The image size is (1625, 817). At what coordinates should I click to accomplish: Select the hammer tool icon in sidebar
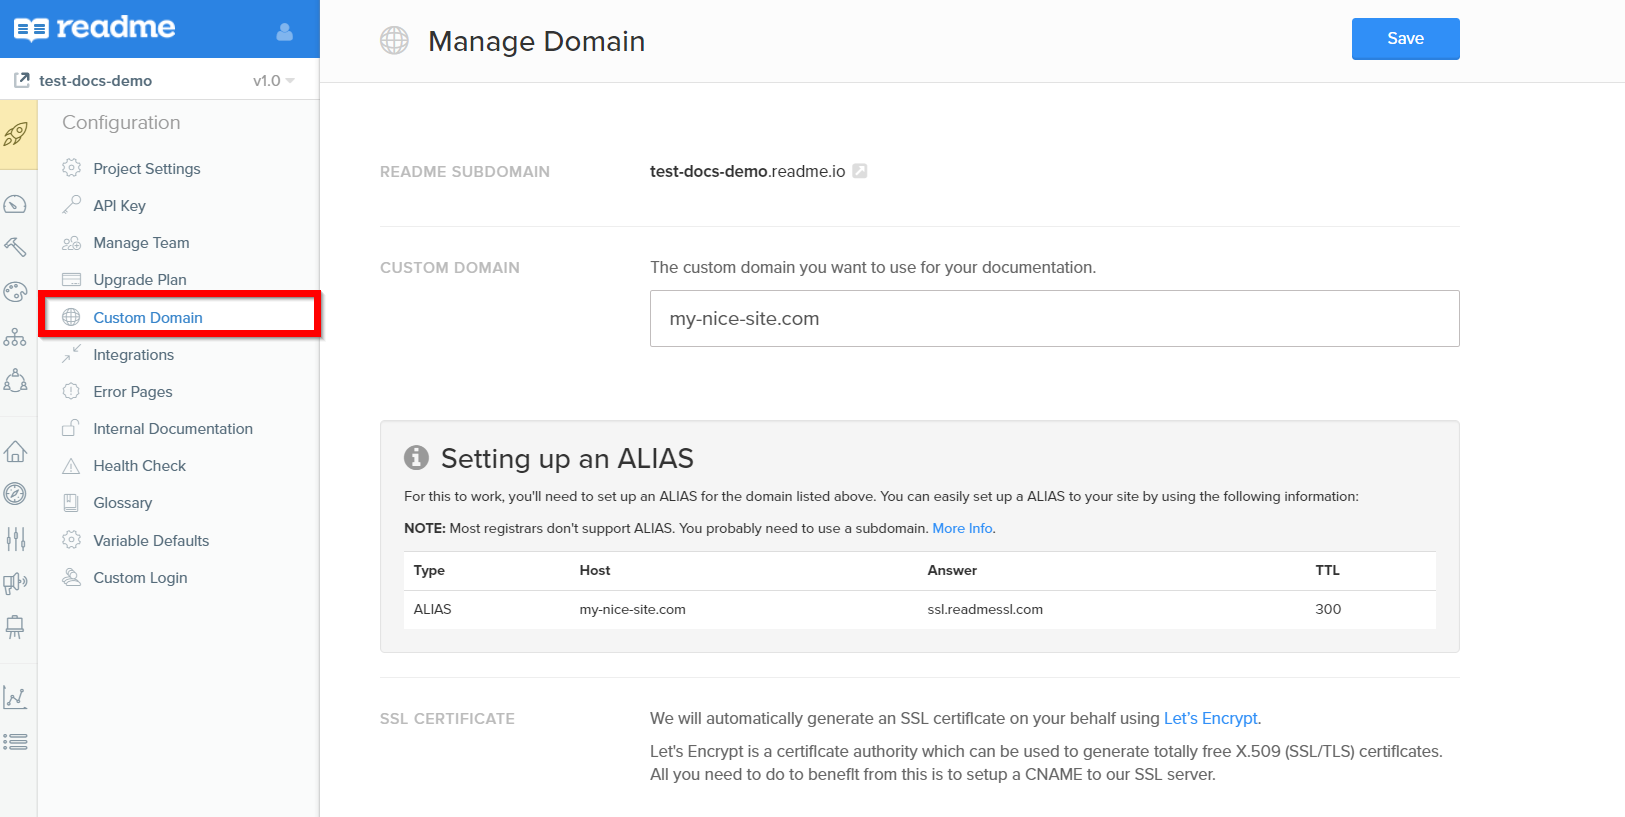[15, 247]
